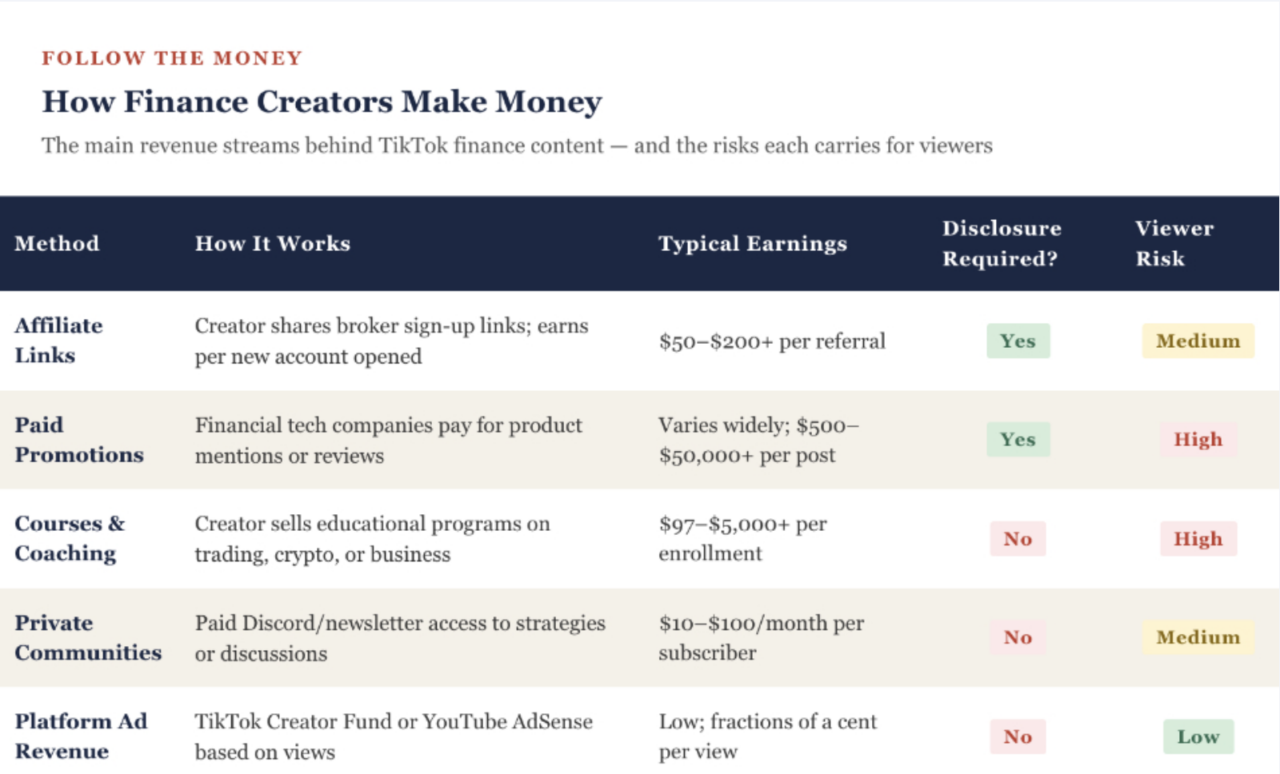Click the Platform Ad Revenue row label
Viewport: 1280px width, 774px height.
(81, 736)
